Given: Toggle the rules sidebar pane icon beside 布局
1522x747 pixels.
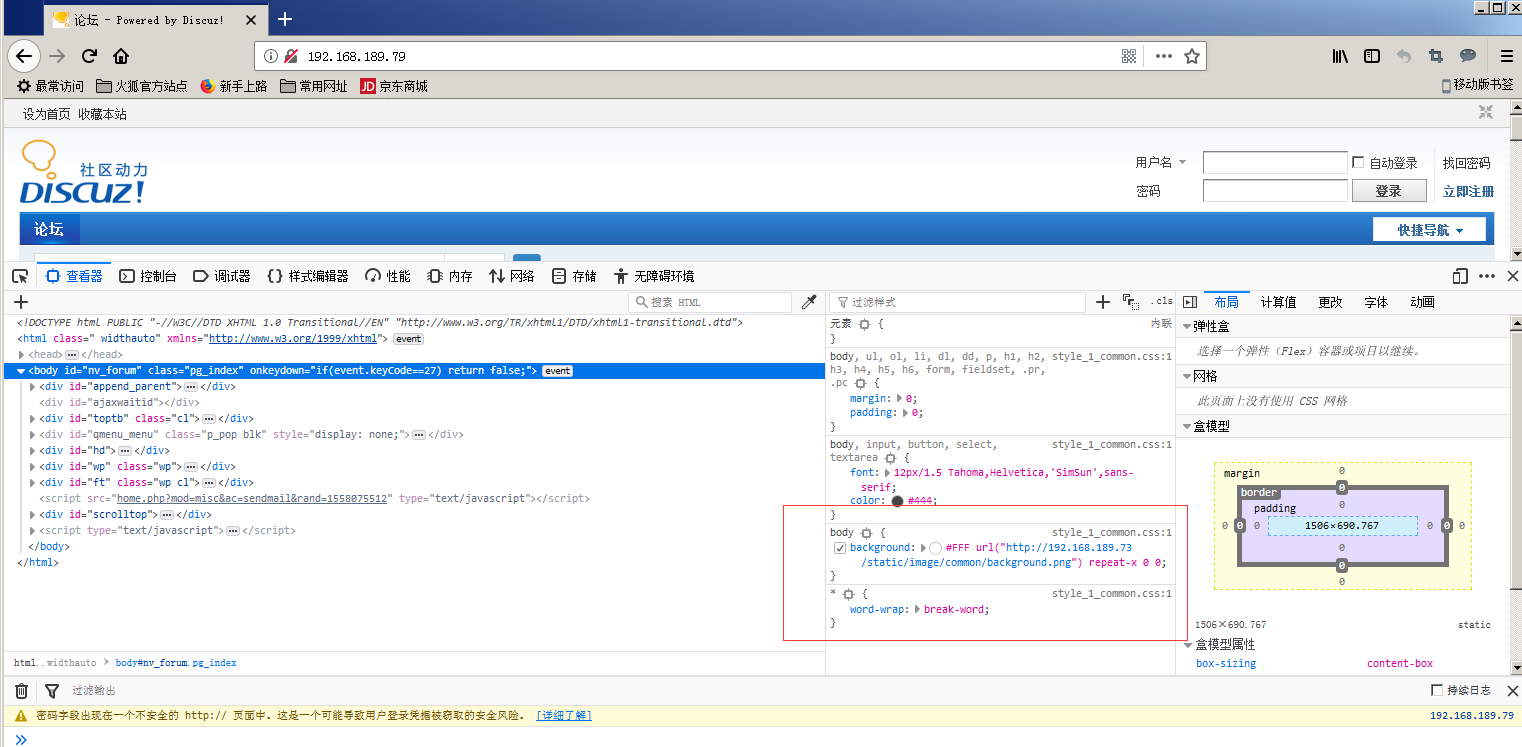Looking at the screenshot, I should (x=1190, y=302).
